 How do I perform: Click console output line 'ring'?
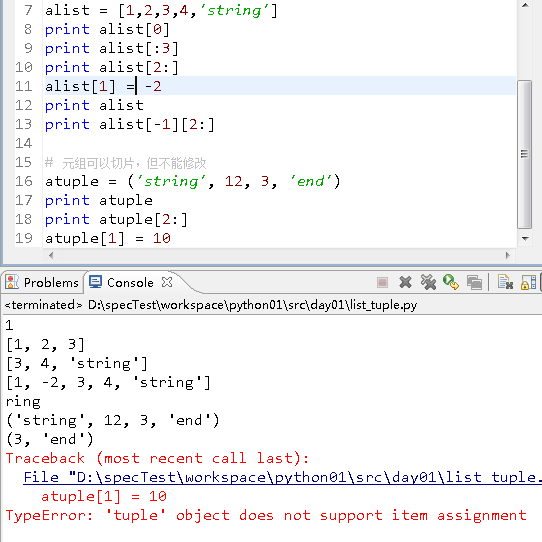coord(24,402)
